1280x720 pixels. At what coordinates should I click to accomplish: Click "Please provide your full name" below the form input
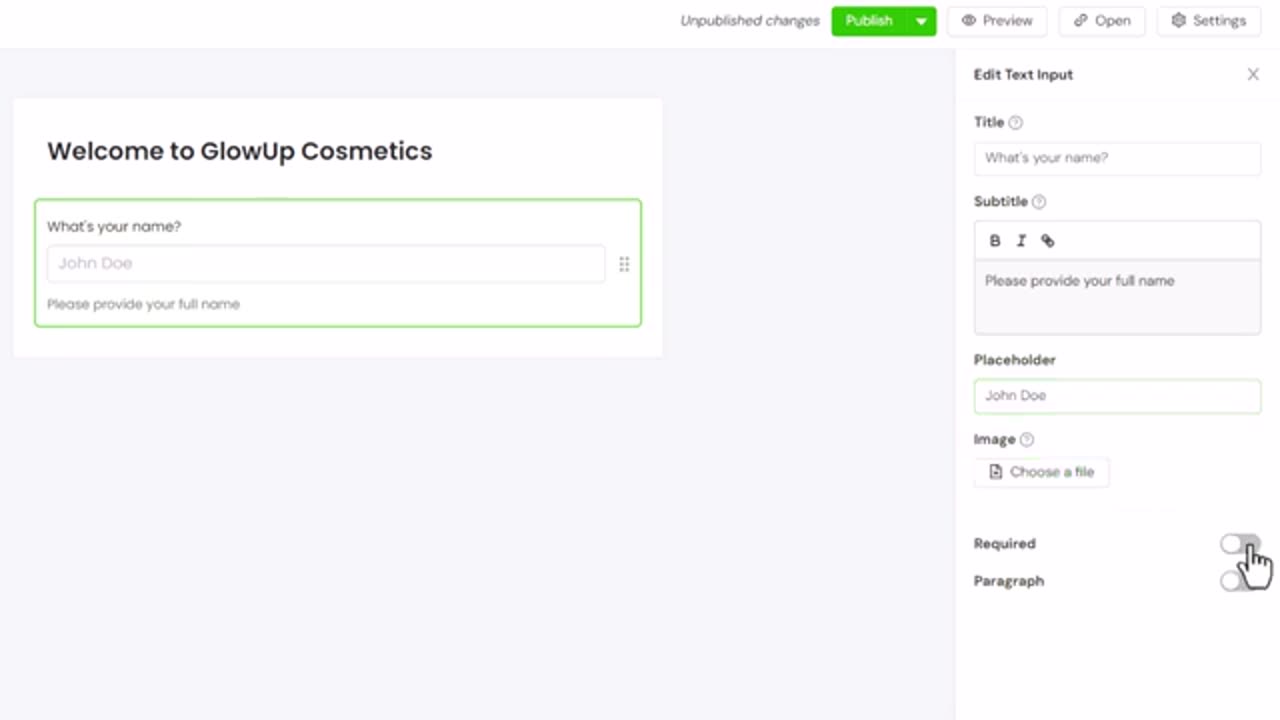tap(143, 304)
